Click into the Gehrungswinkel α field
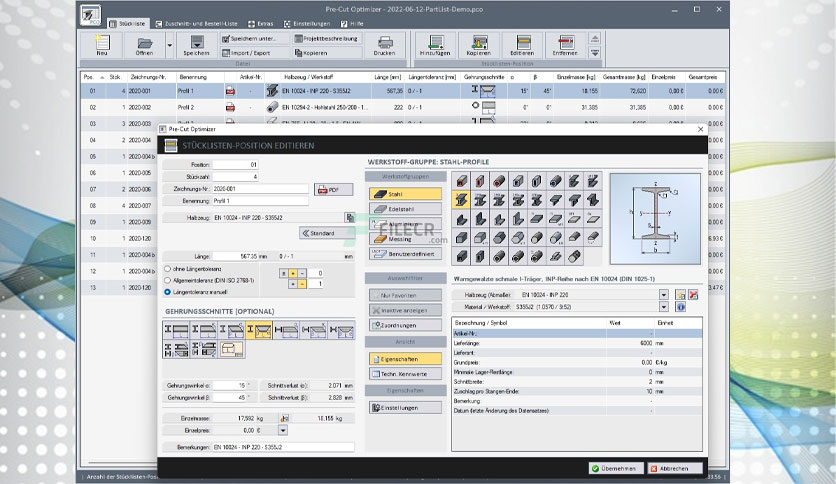836x484 pixels. click(x=230, y=385)
